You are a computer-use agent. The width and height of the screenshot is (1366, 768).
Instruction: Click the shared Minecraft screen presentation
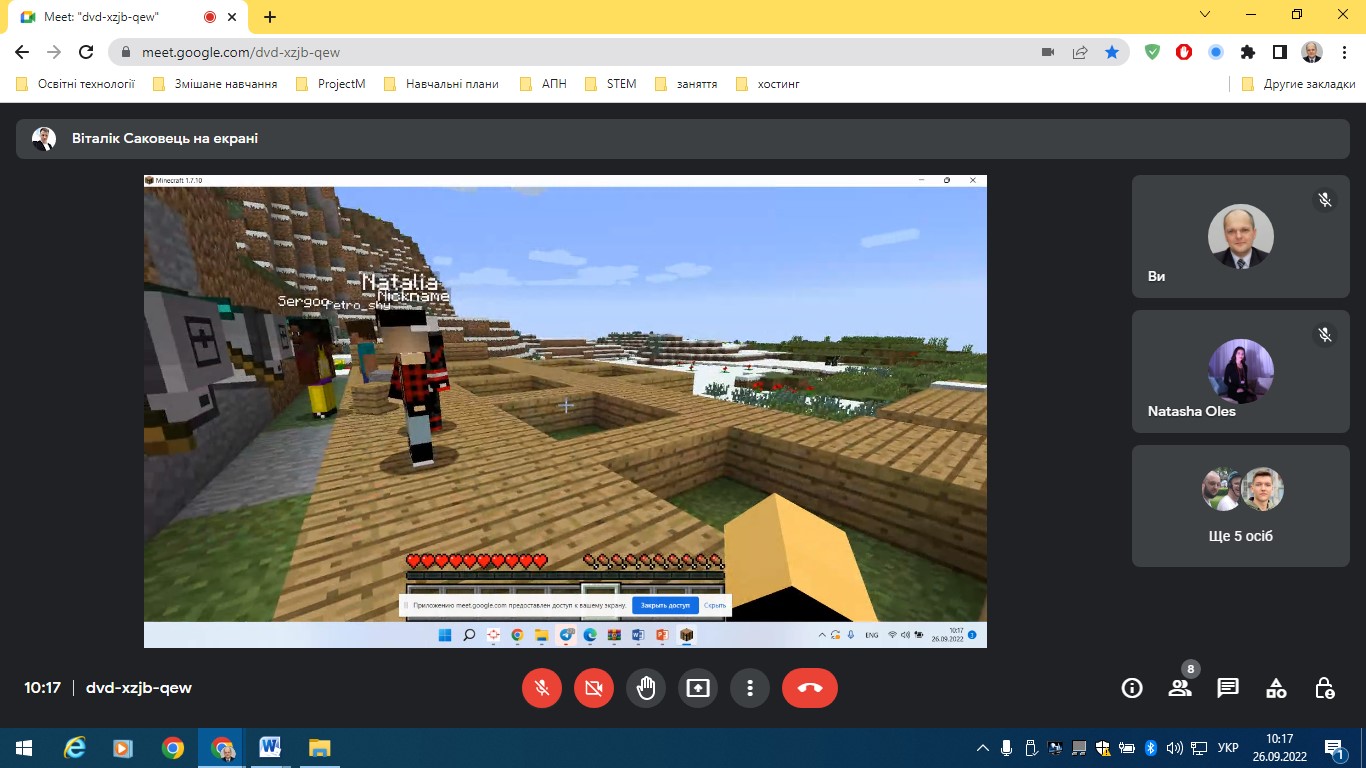pos(565,411)
